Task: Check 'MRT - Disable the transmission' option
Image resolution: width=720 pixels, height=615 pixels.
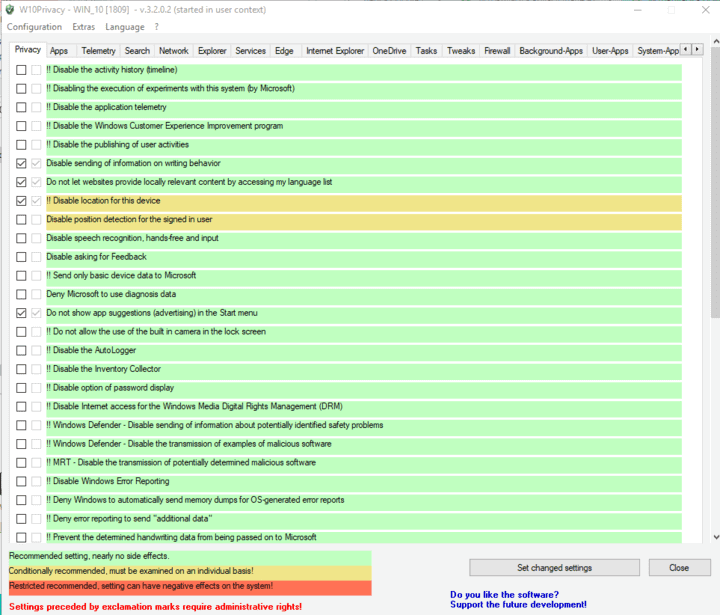Action: pos(21,463)
